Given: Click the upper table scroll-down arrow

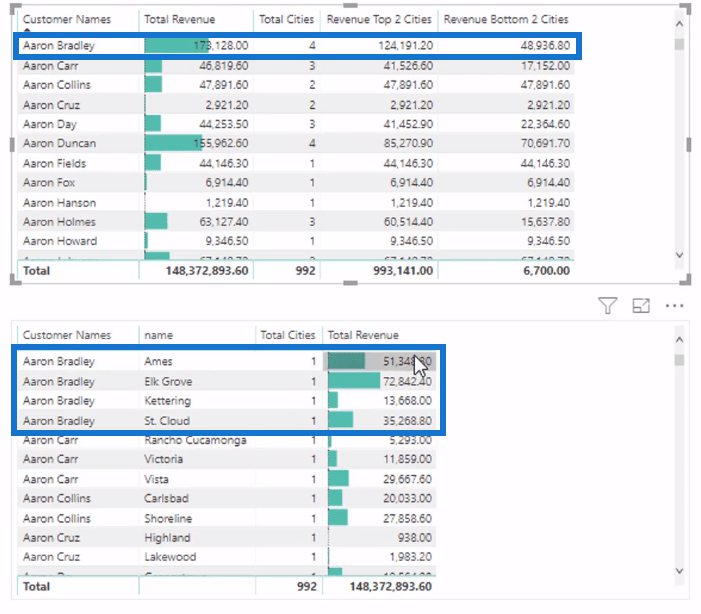Looking at the screenshot, I should click(679, 255).
